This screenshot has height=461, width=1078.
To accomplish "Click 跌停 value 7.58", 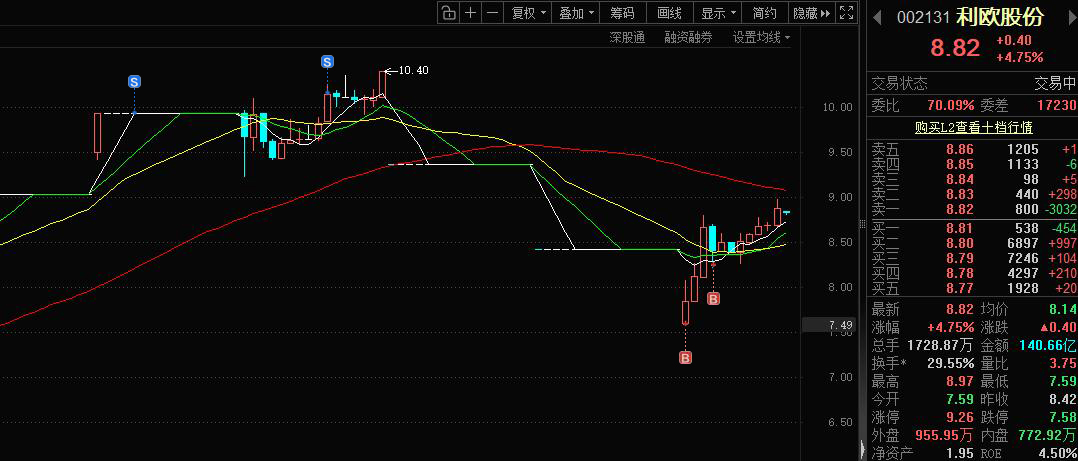I will tap(1062, 416).
